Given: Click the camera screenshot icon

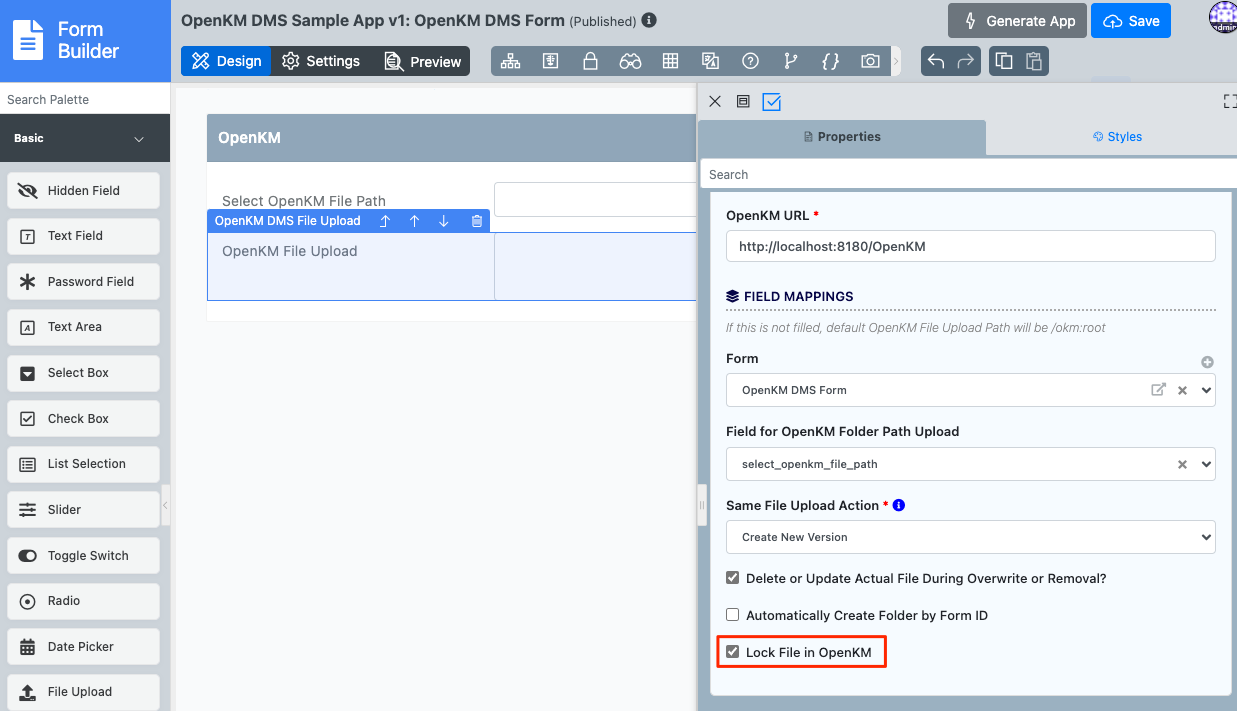Looking at the screenshot, I should [870, 61].
